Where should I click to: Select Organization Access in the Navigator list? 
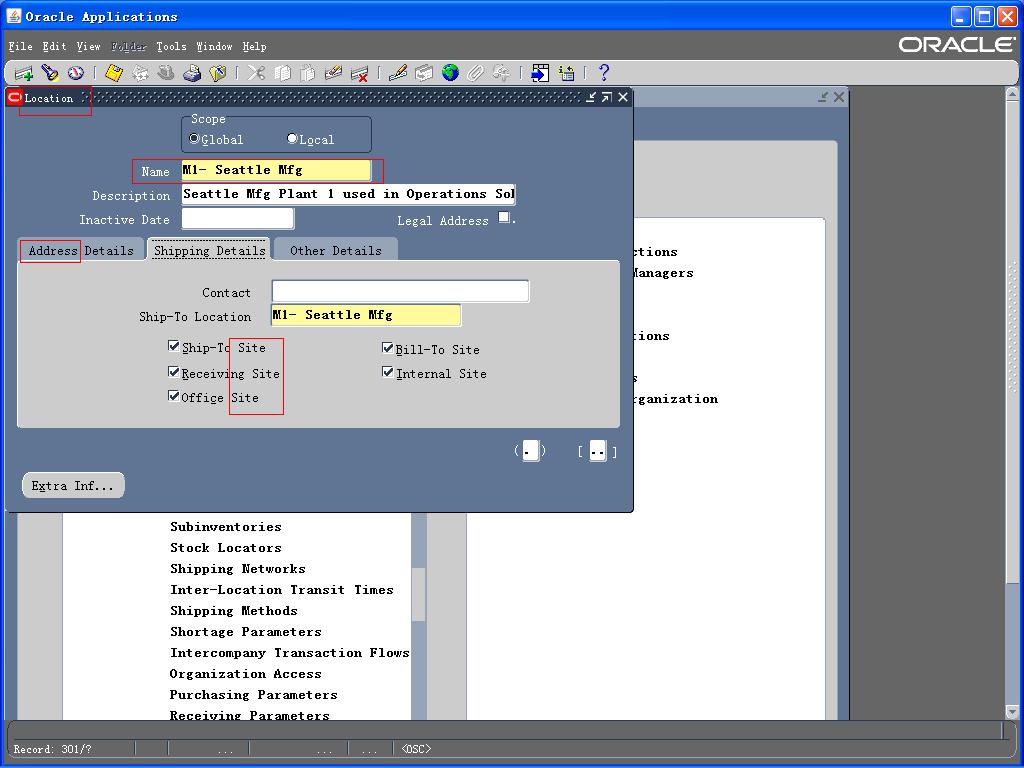[x=246, y=673]
